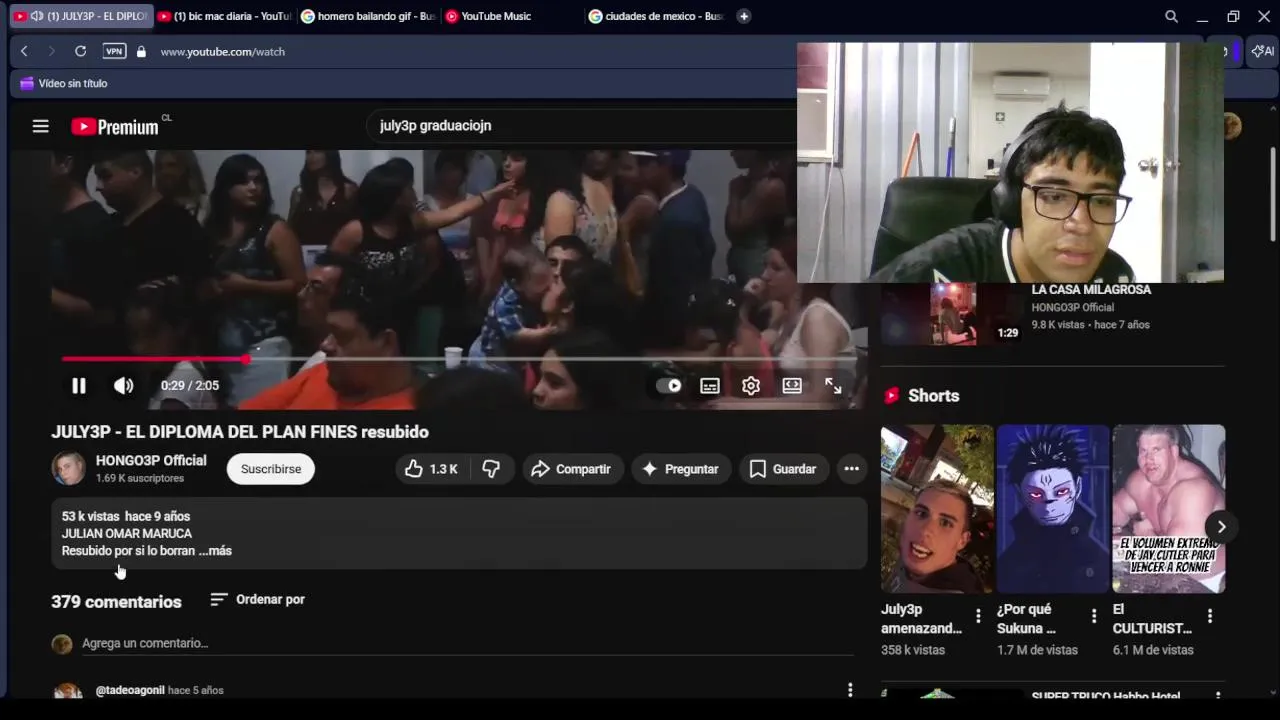Open HONGO3P Official channel avatar
Viewport: 1280px width, 720px height.
68,468
